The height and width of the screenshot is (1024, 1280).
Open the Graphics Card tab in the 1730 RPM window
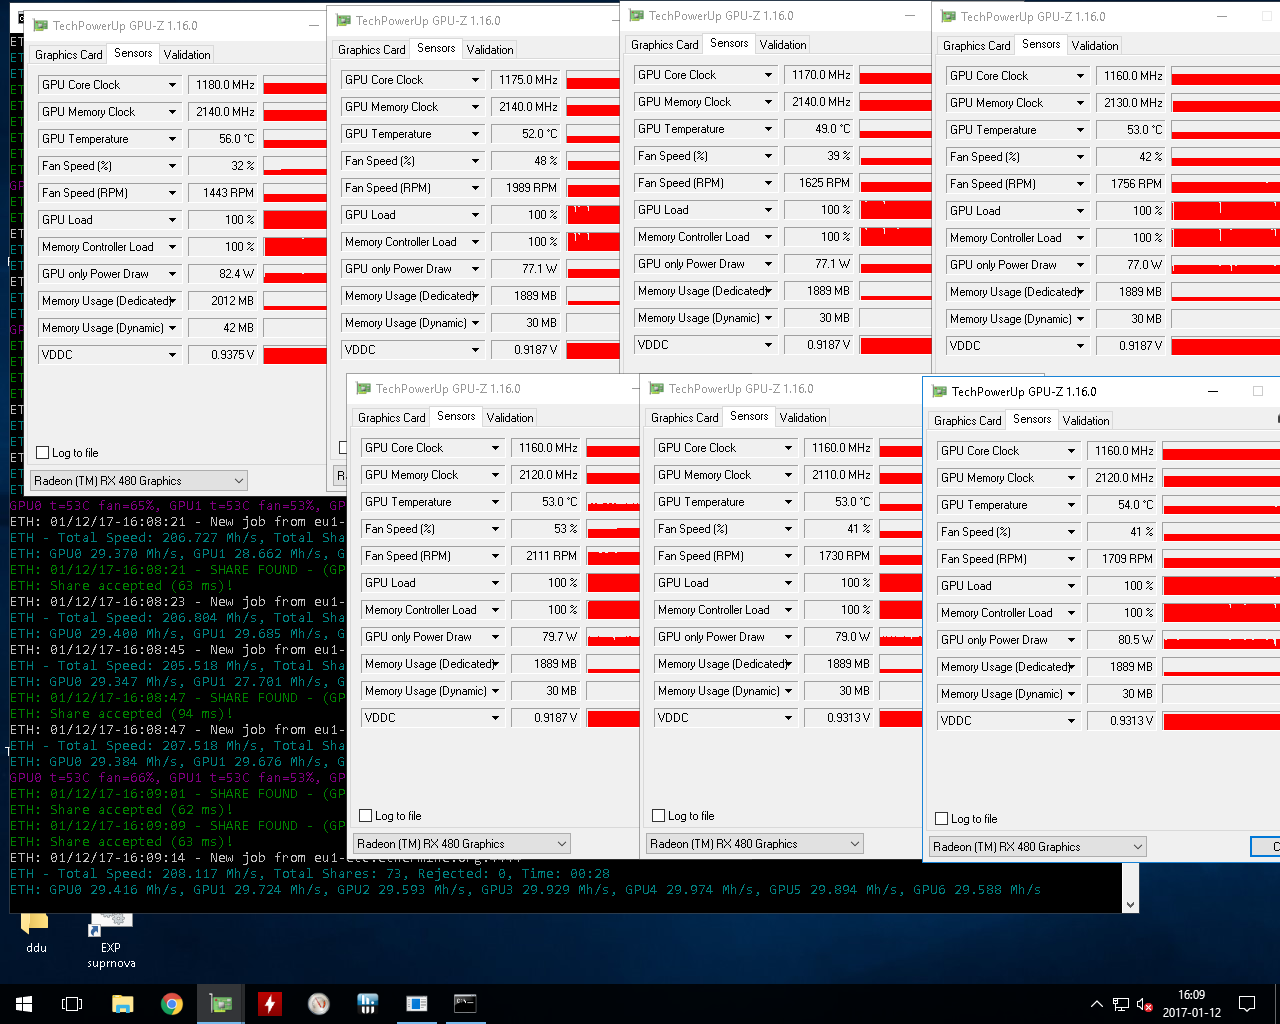coord(685,418)
